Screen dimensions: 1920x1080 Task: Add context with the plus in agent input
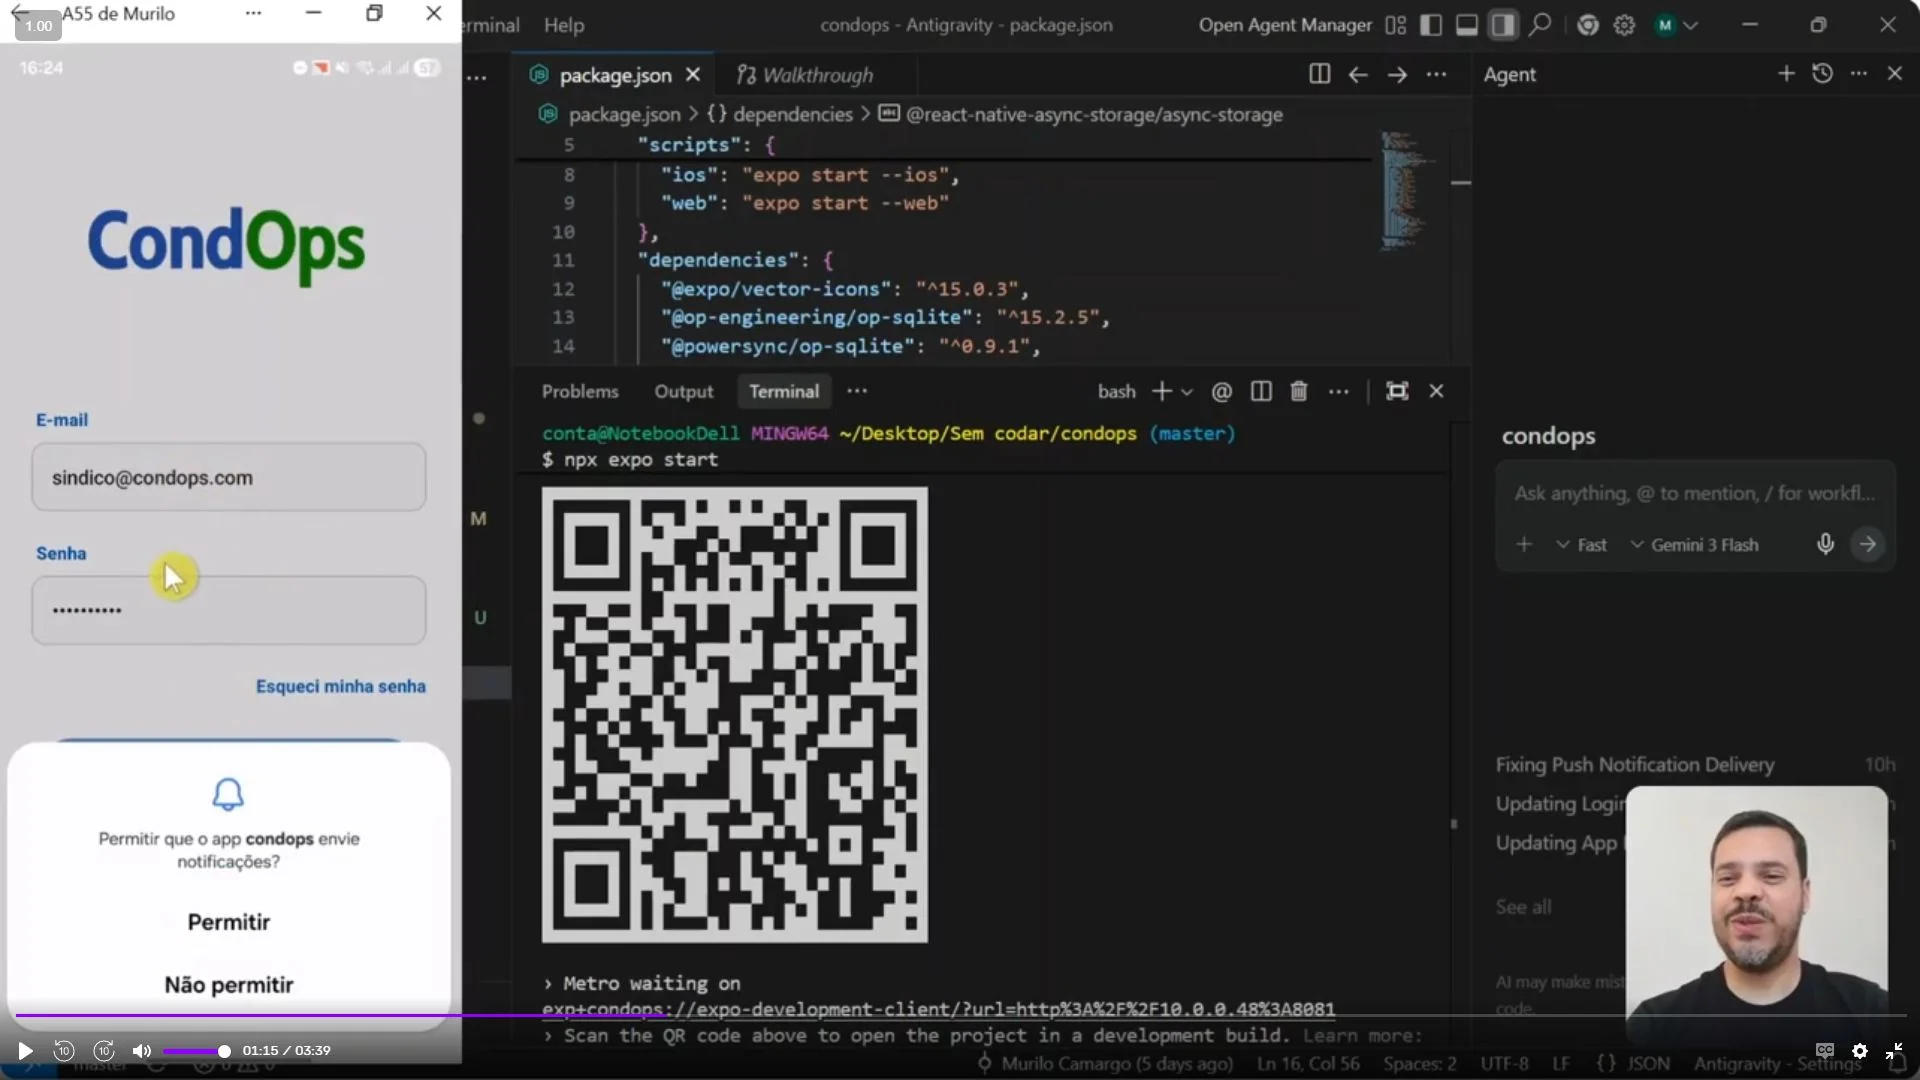[1524, 544]
